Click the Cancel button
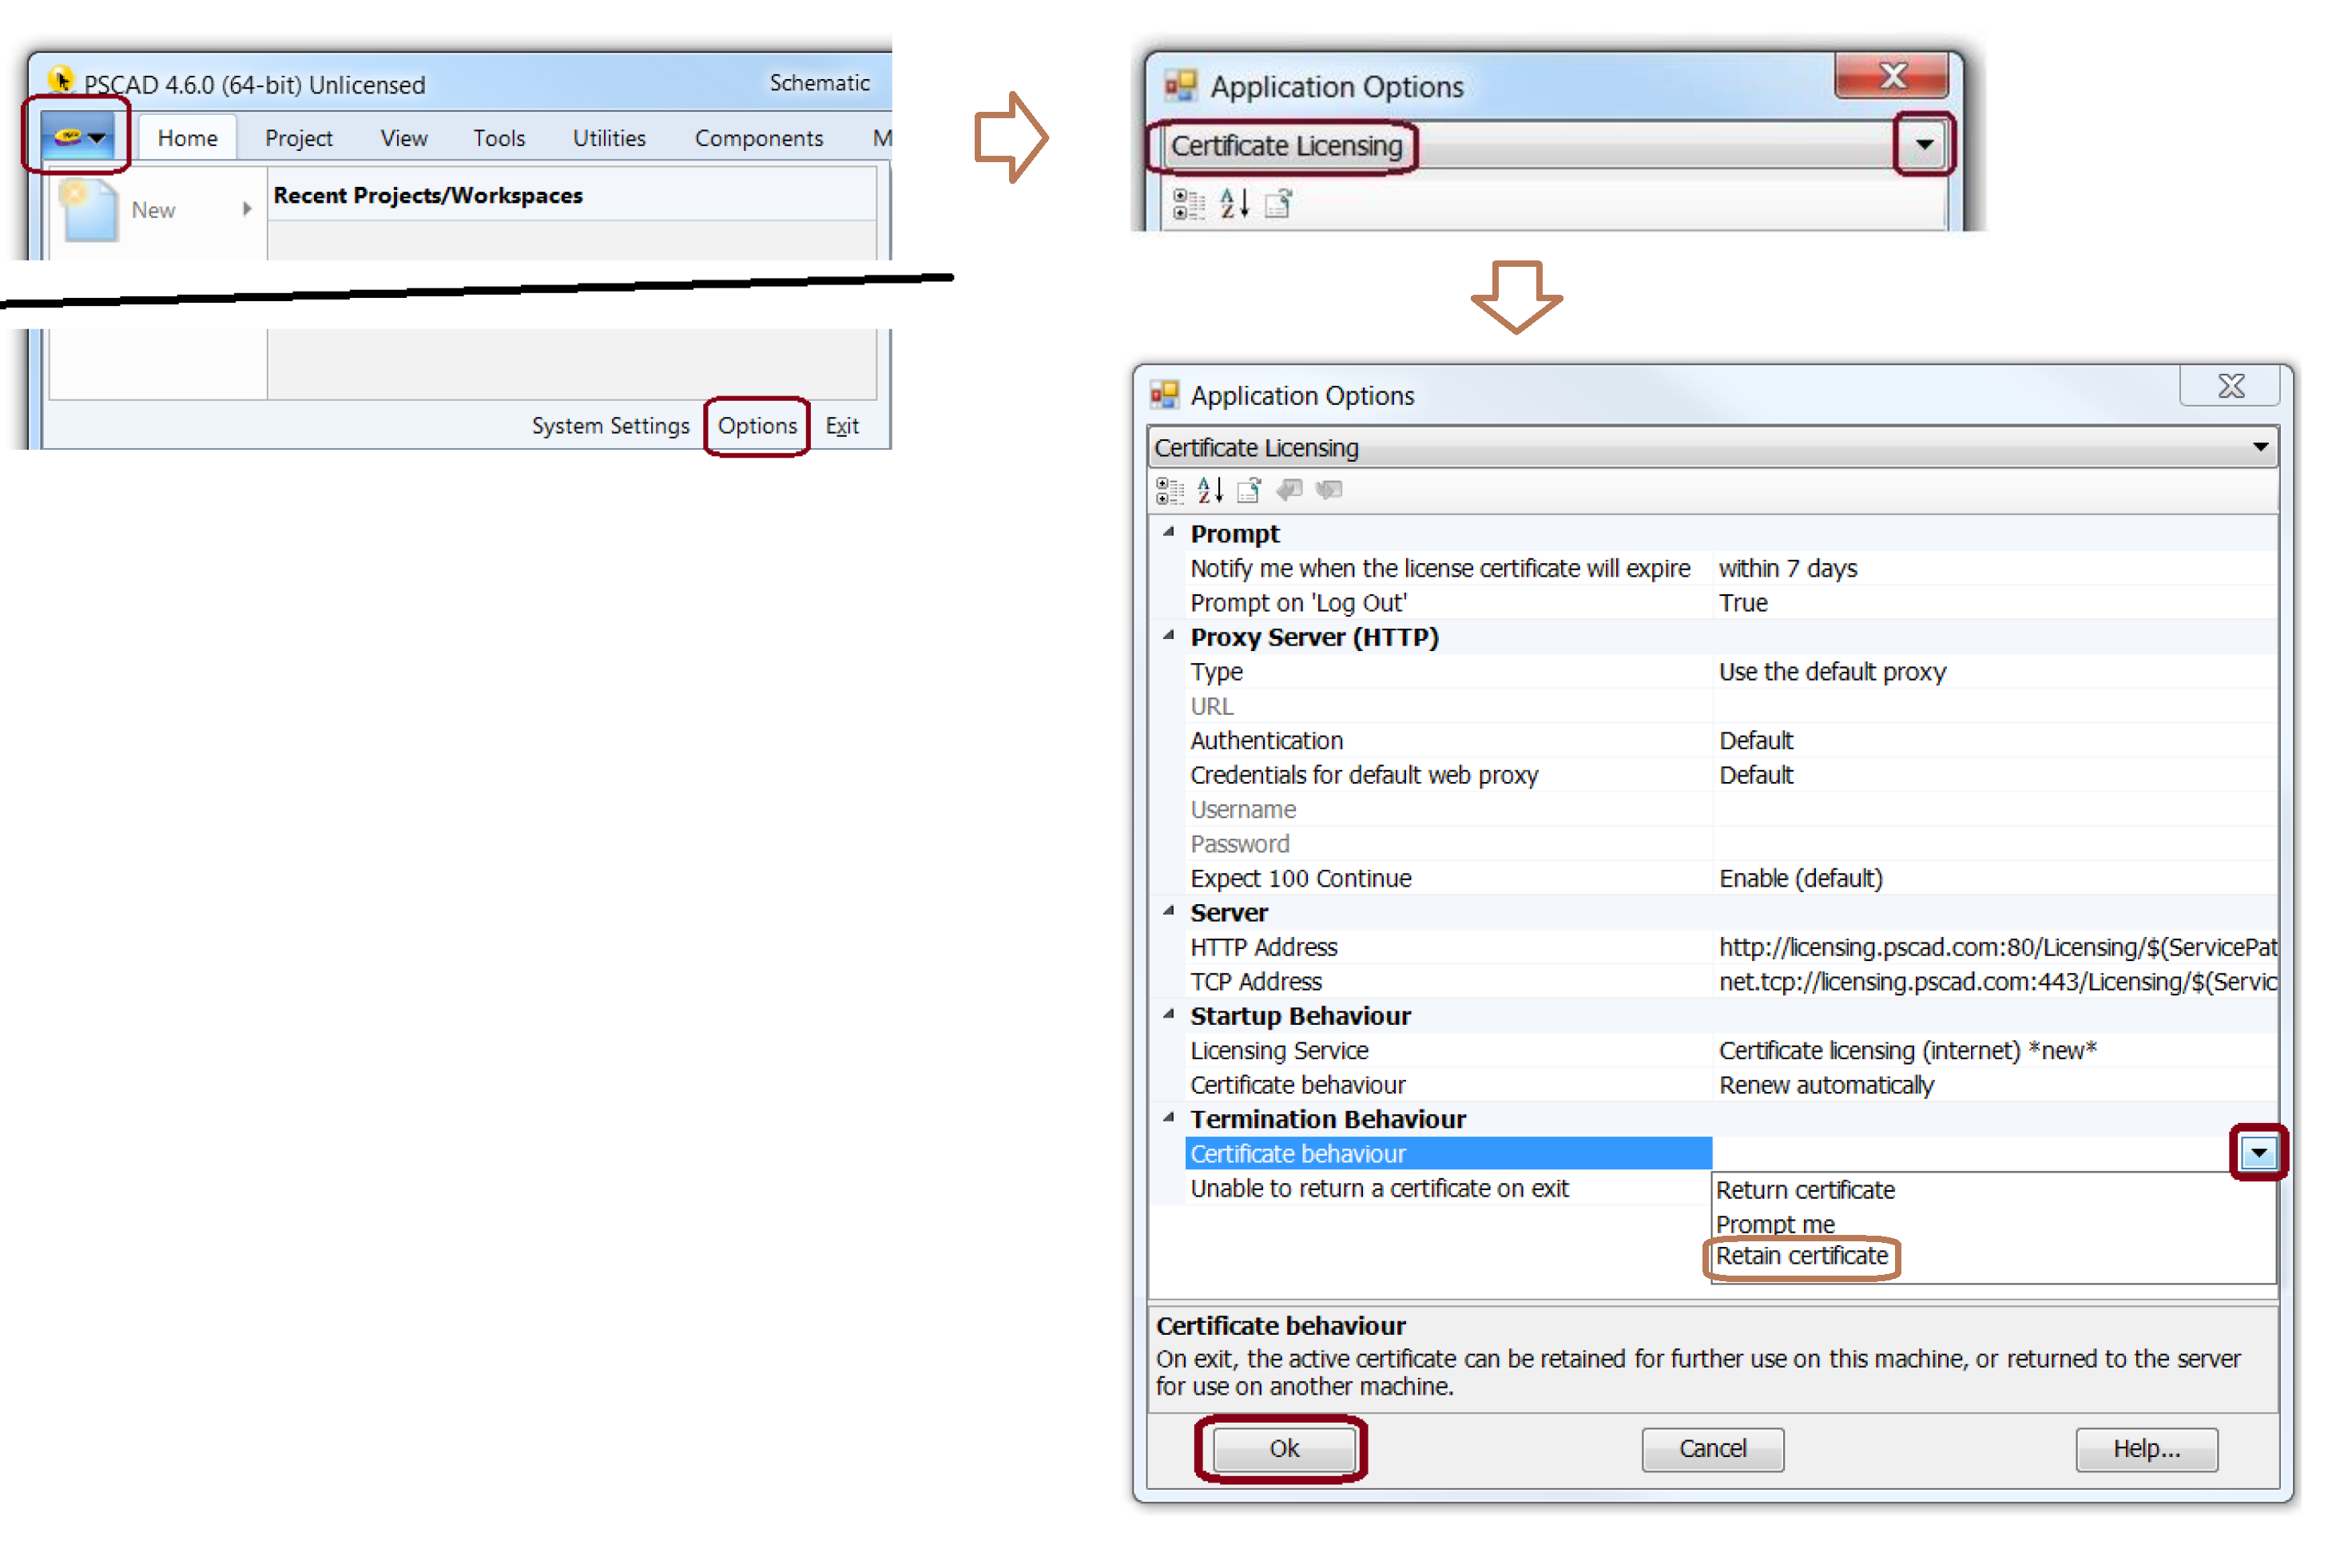Image resolution: width=2348 pixels, height=1568 pixels. (x=1712, y=1449)
